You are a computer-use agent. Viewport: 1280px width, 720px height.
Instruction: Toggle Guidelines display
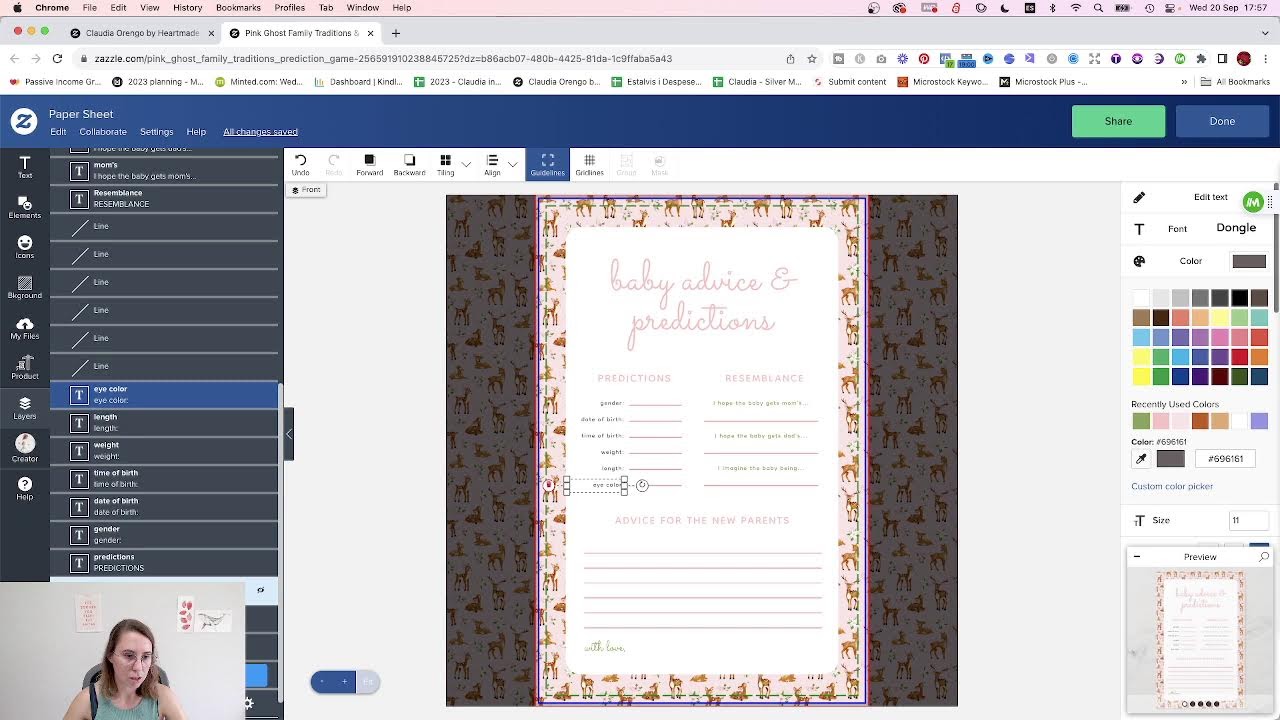click(547, 165)
